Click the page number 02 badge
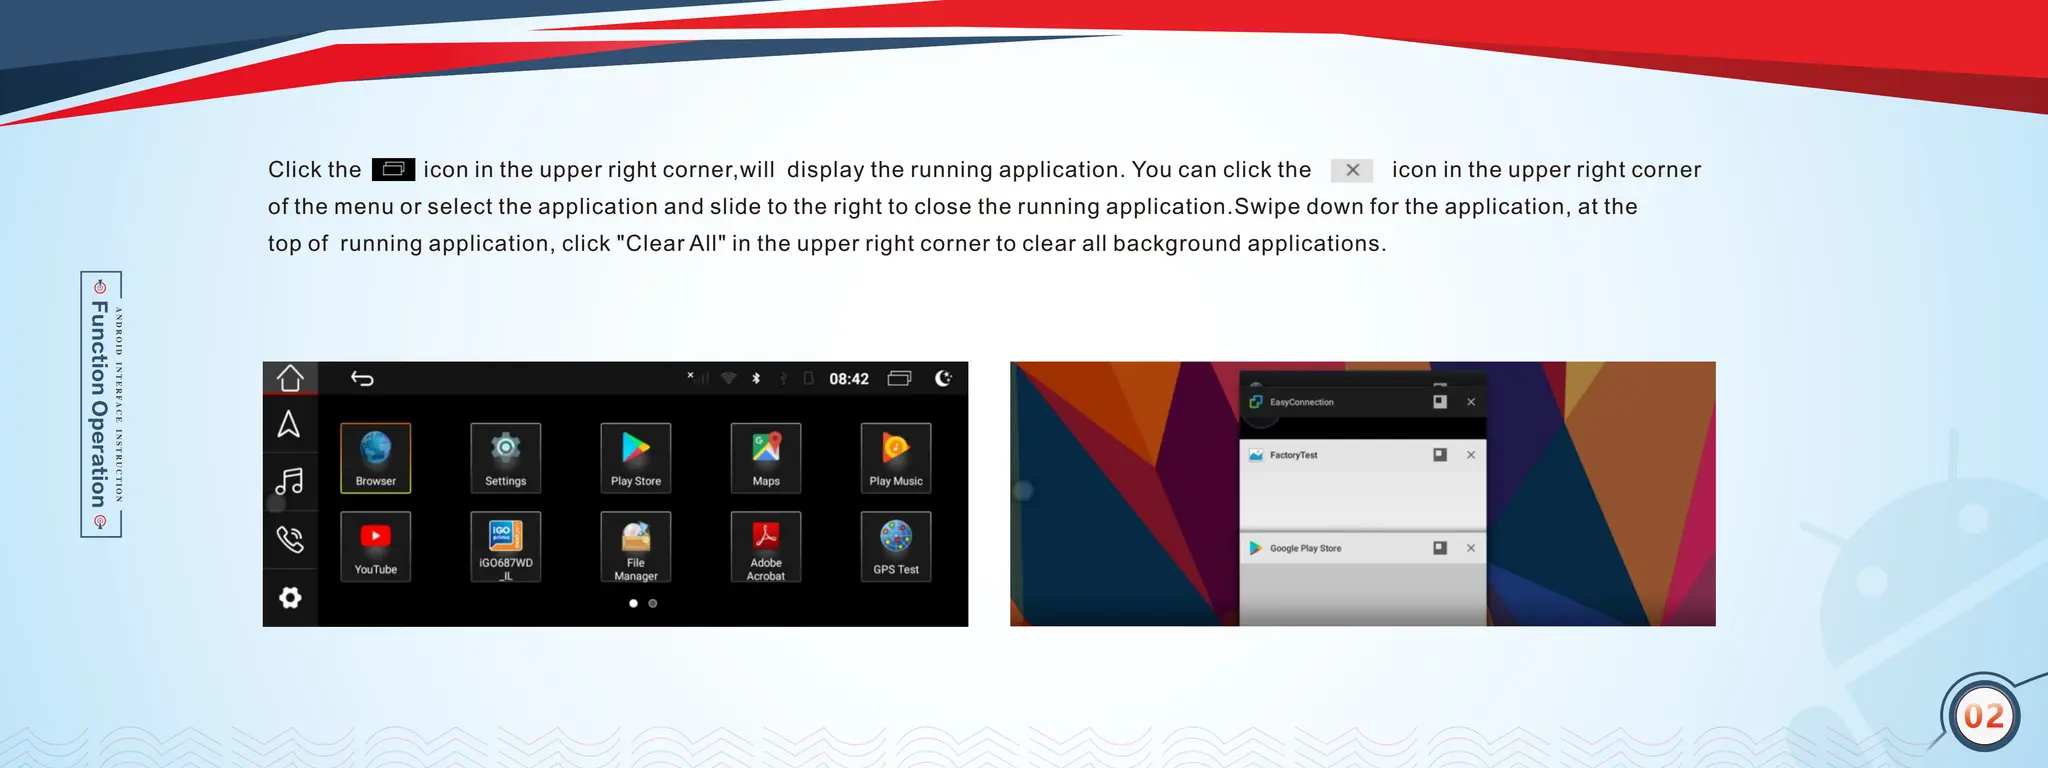Viewport: 2048px width, 768px height. point(1984,716)
